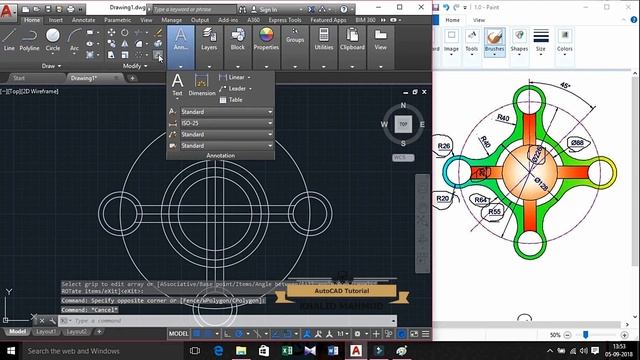Viewport: 640px width, 360px height.
Task: Expand the Draw panel dropdown
Action: [51, 66]
